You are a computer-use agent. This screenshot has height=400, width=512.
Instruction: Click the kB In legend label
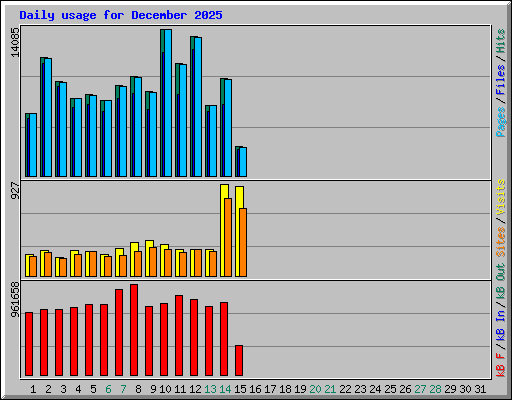pyautogui.click(x=501, y=325)
